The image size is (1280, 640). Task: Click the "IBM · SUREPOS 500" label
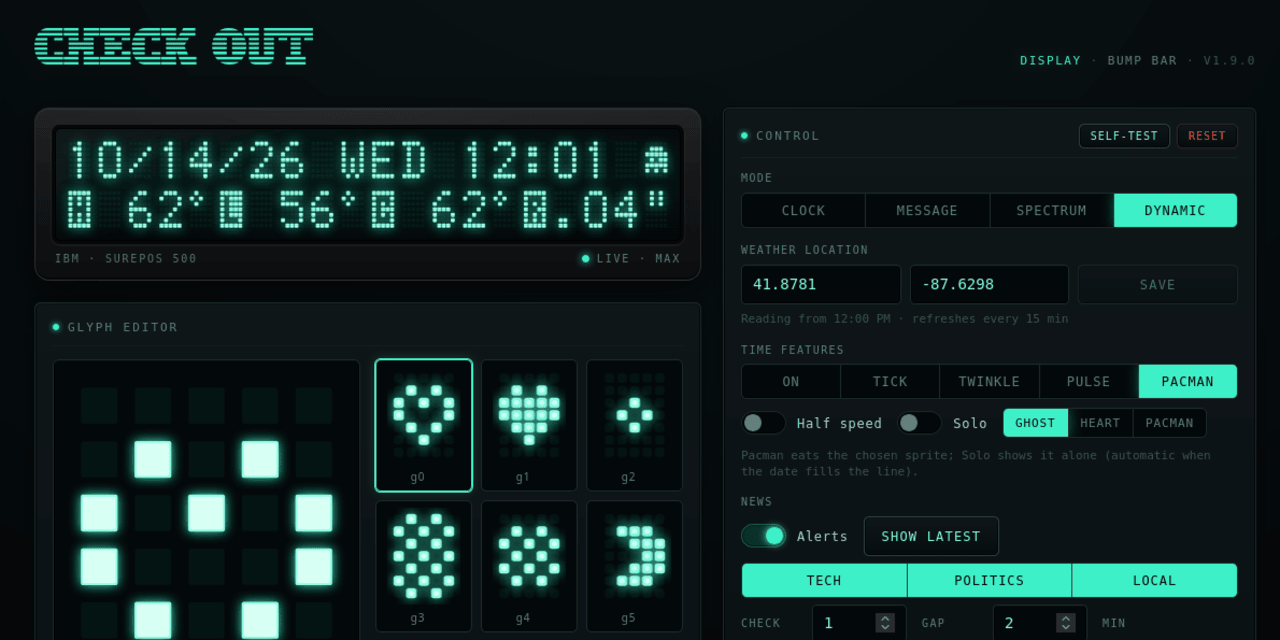(x=126, y=258)
